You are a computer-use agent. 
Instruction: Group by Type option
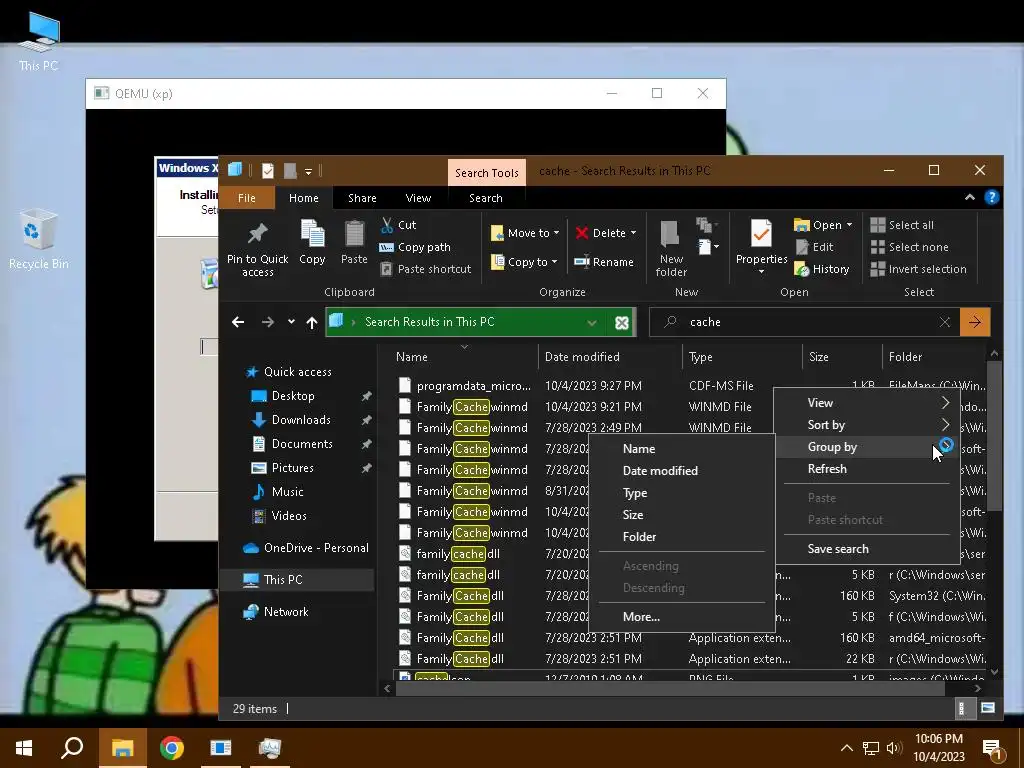(682, 493)
